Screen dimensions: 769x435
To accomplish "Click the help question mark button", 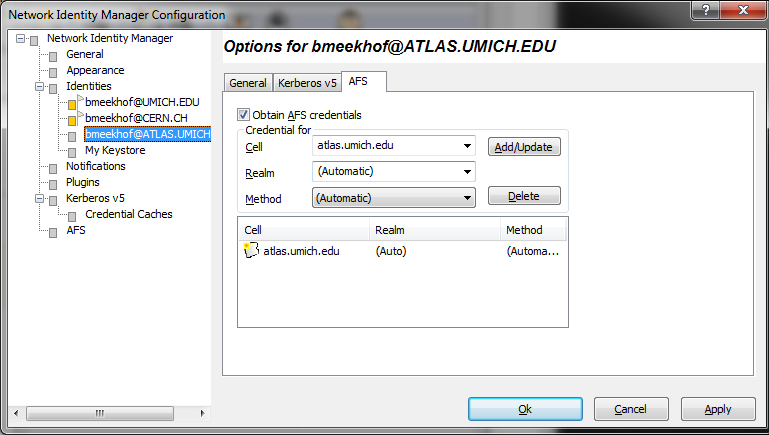I will pos(706,10).
